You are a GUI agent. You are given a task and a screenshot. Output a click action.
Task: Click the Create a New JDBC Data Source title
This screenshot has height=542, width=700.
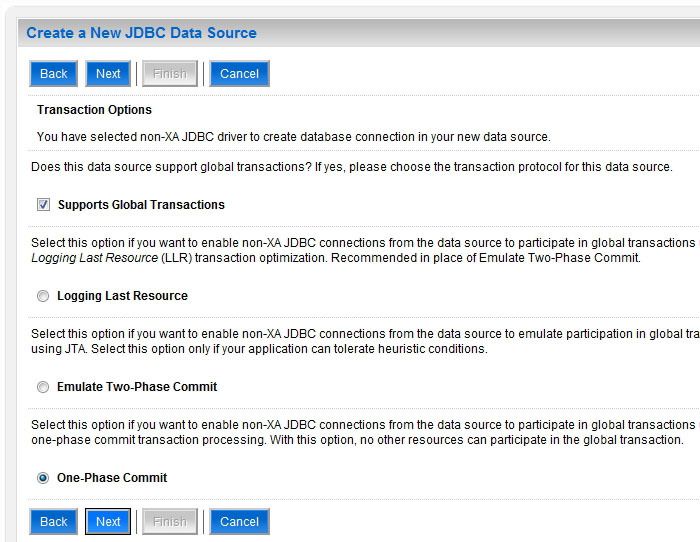[142, 33]
